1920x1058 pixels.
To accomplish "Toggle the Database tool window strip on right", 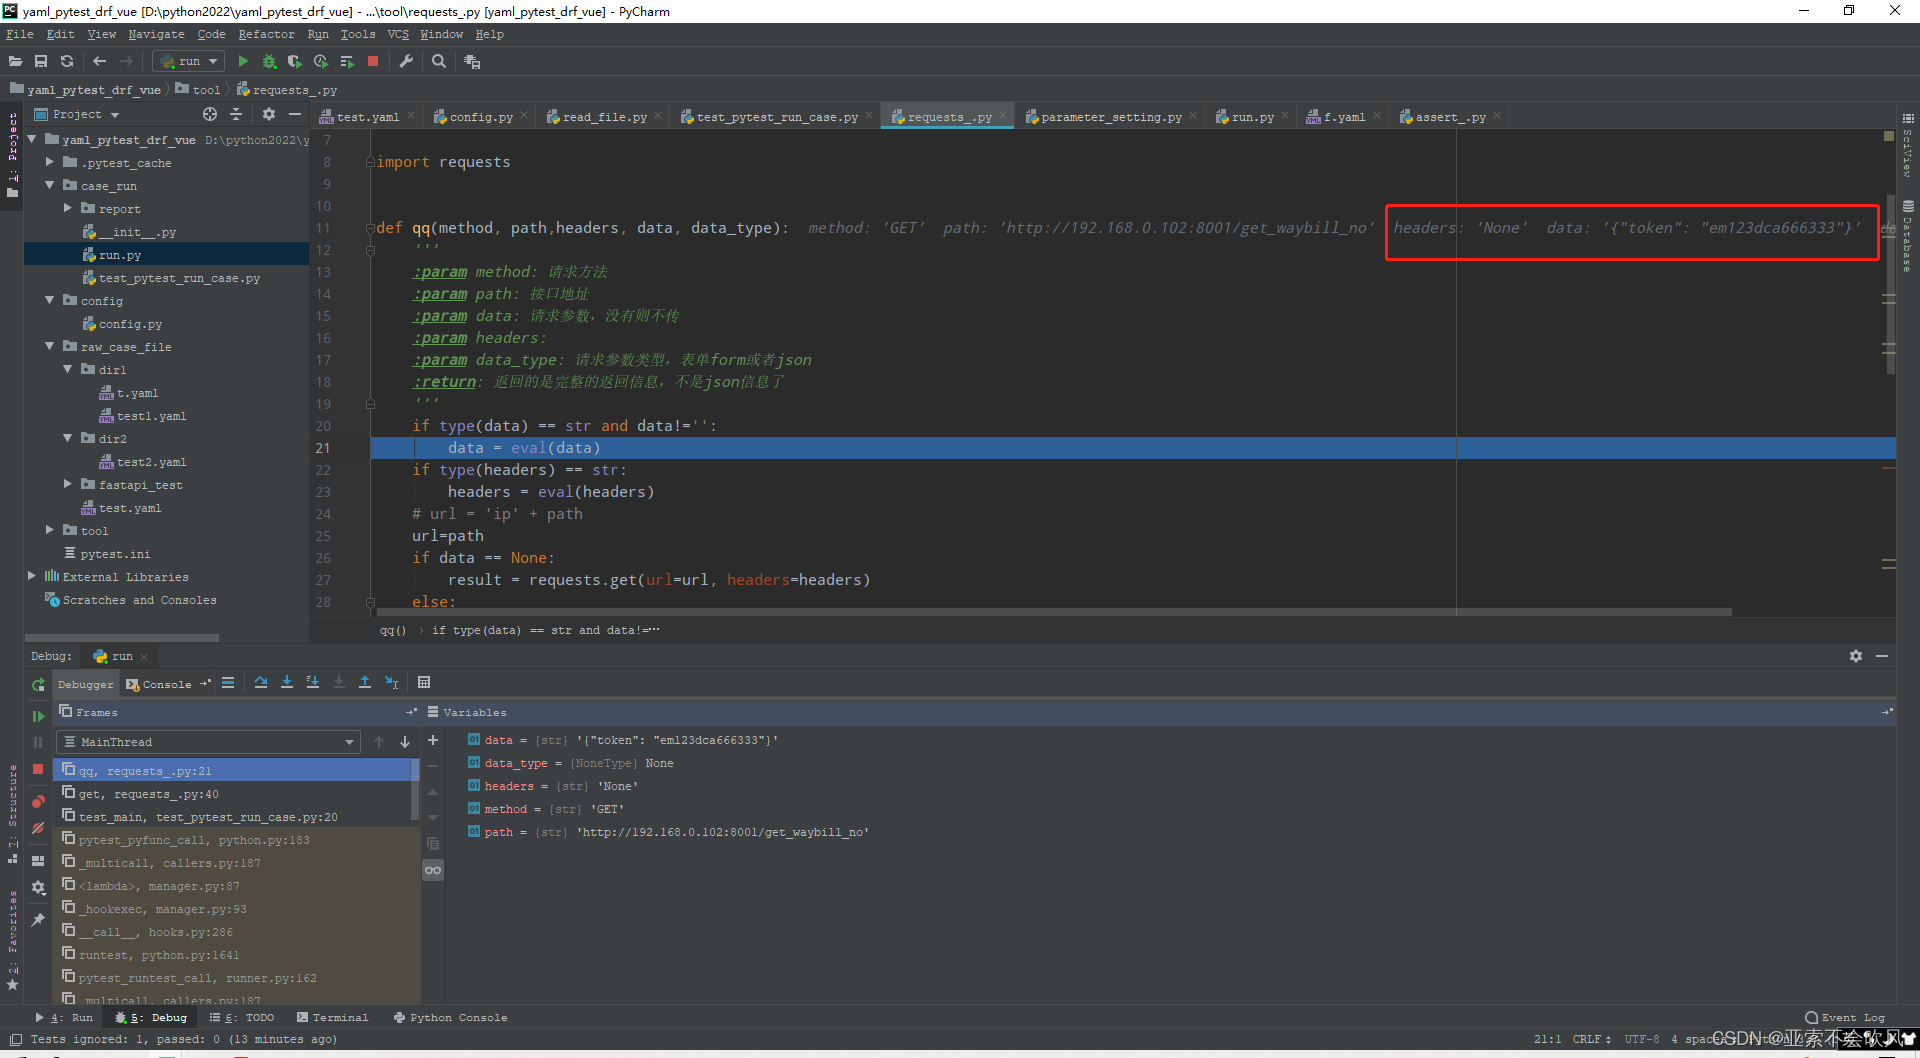I will click(x=1908, y=236).
